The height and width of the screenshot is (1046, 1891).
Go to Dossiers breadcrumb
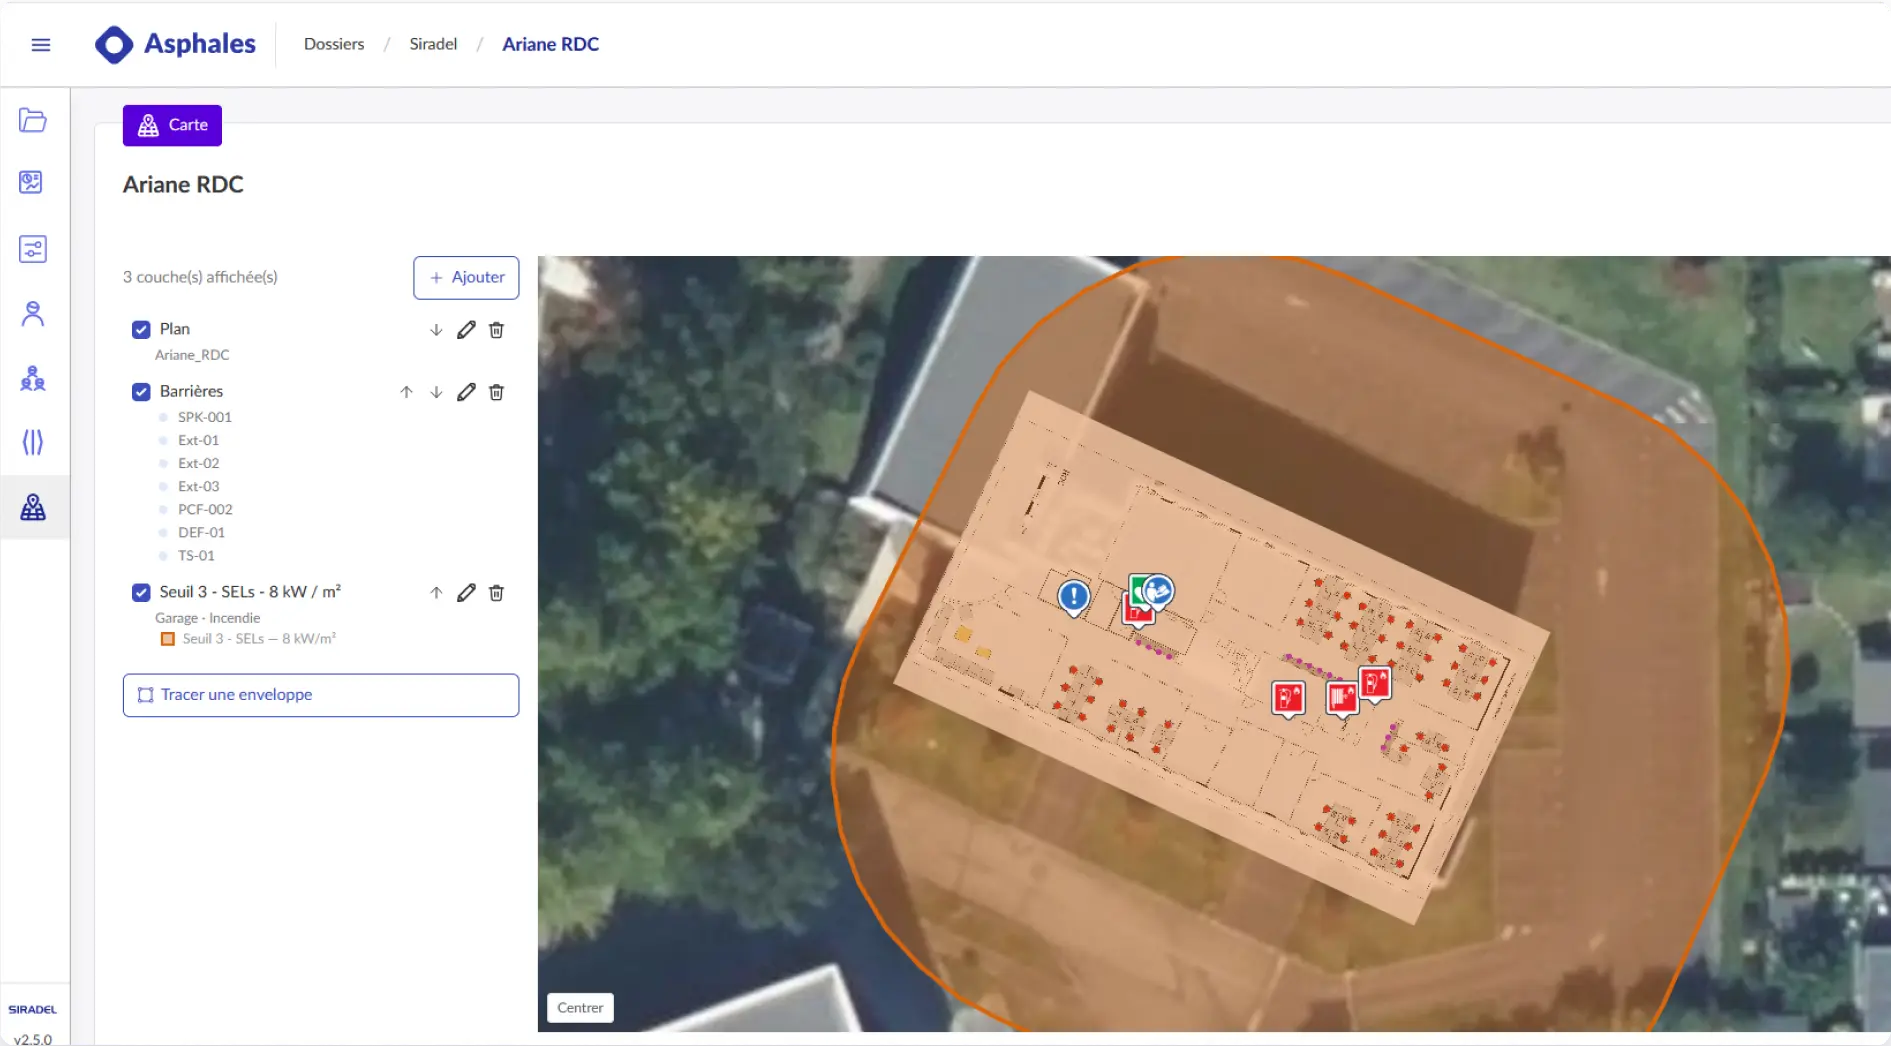click(x=334, y=44)
